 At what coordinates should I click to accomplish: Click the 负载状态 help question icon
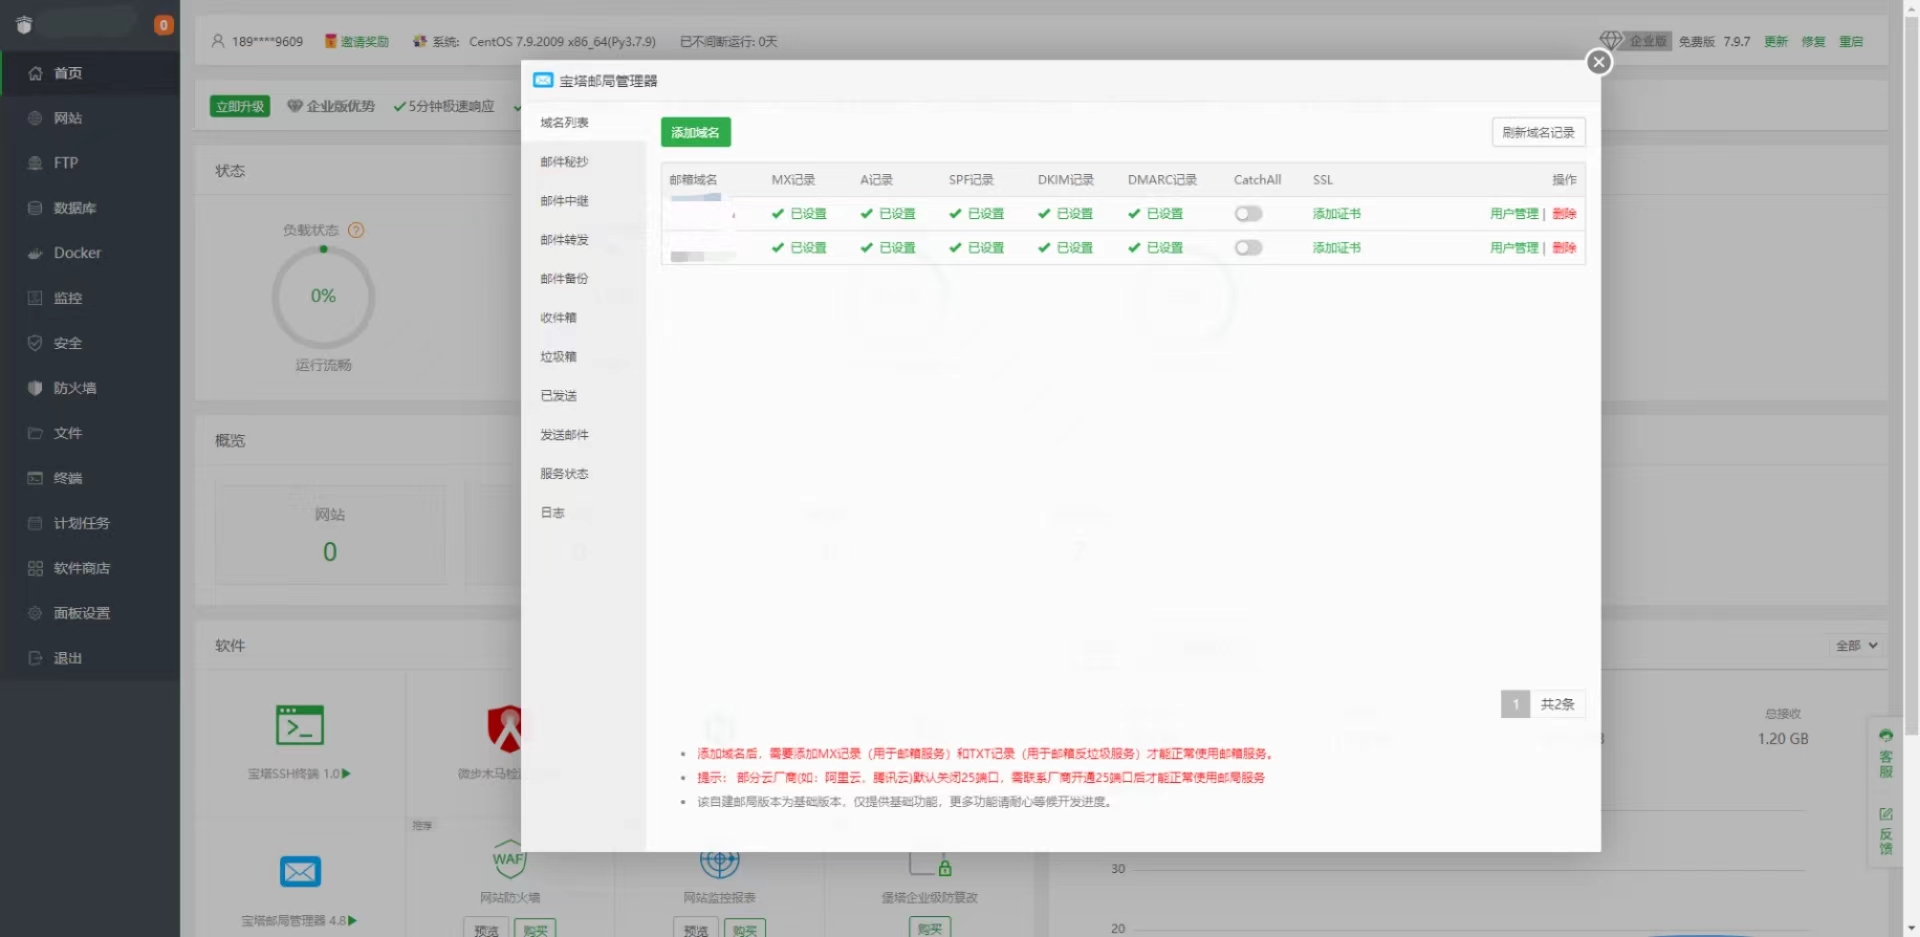point(356,230)
